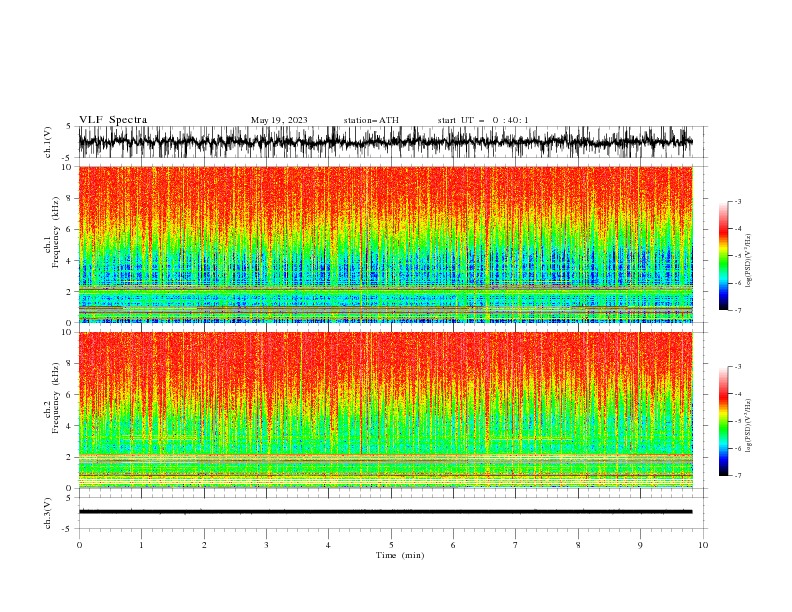
Task: Click time axis tick label "2"
Action: [x=204, y=545]
